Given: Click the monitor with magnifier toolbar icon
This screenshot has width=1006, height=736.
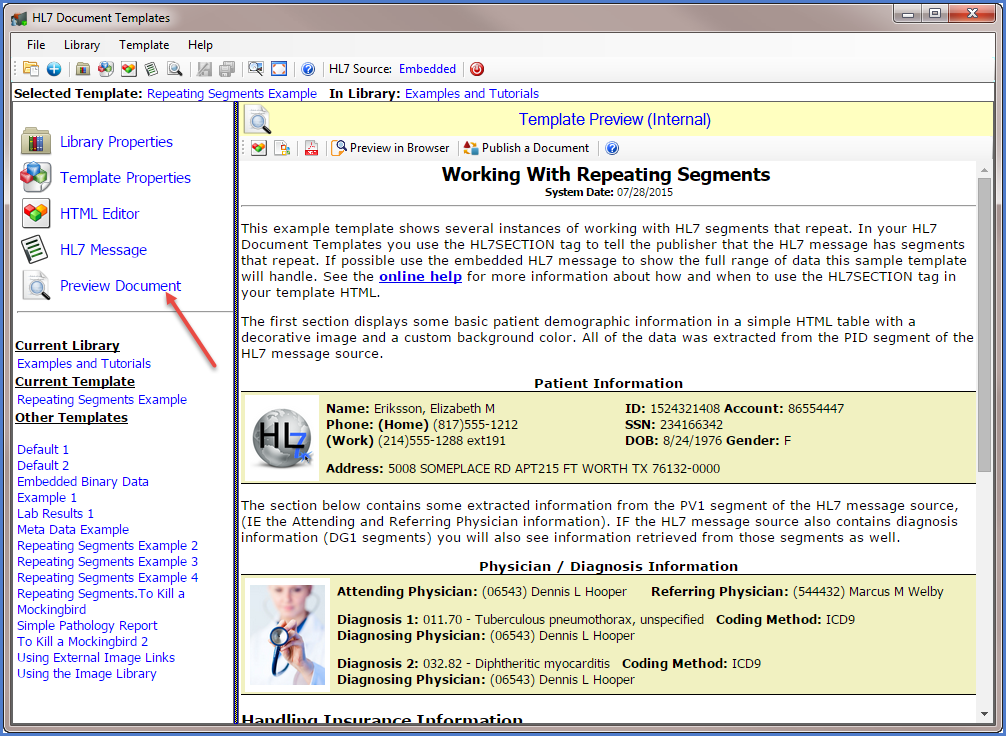Looking at the screenshot, I should coord(256,69).
